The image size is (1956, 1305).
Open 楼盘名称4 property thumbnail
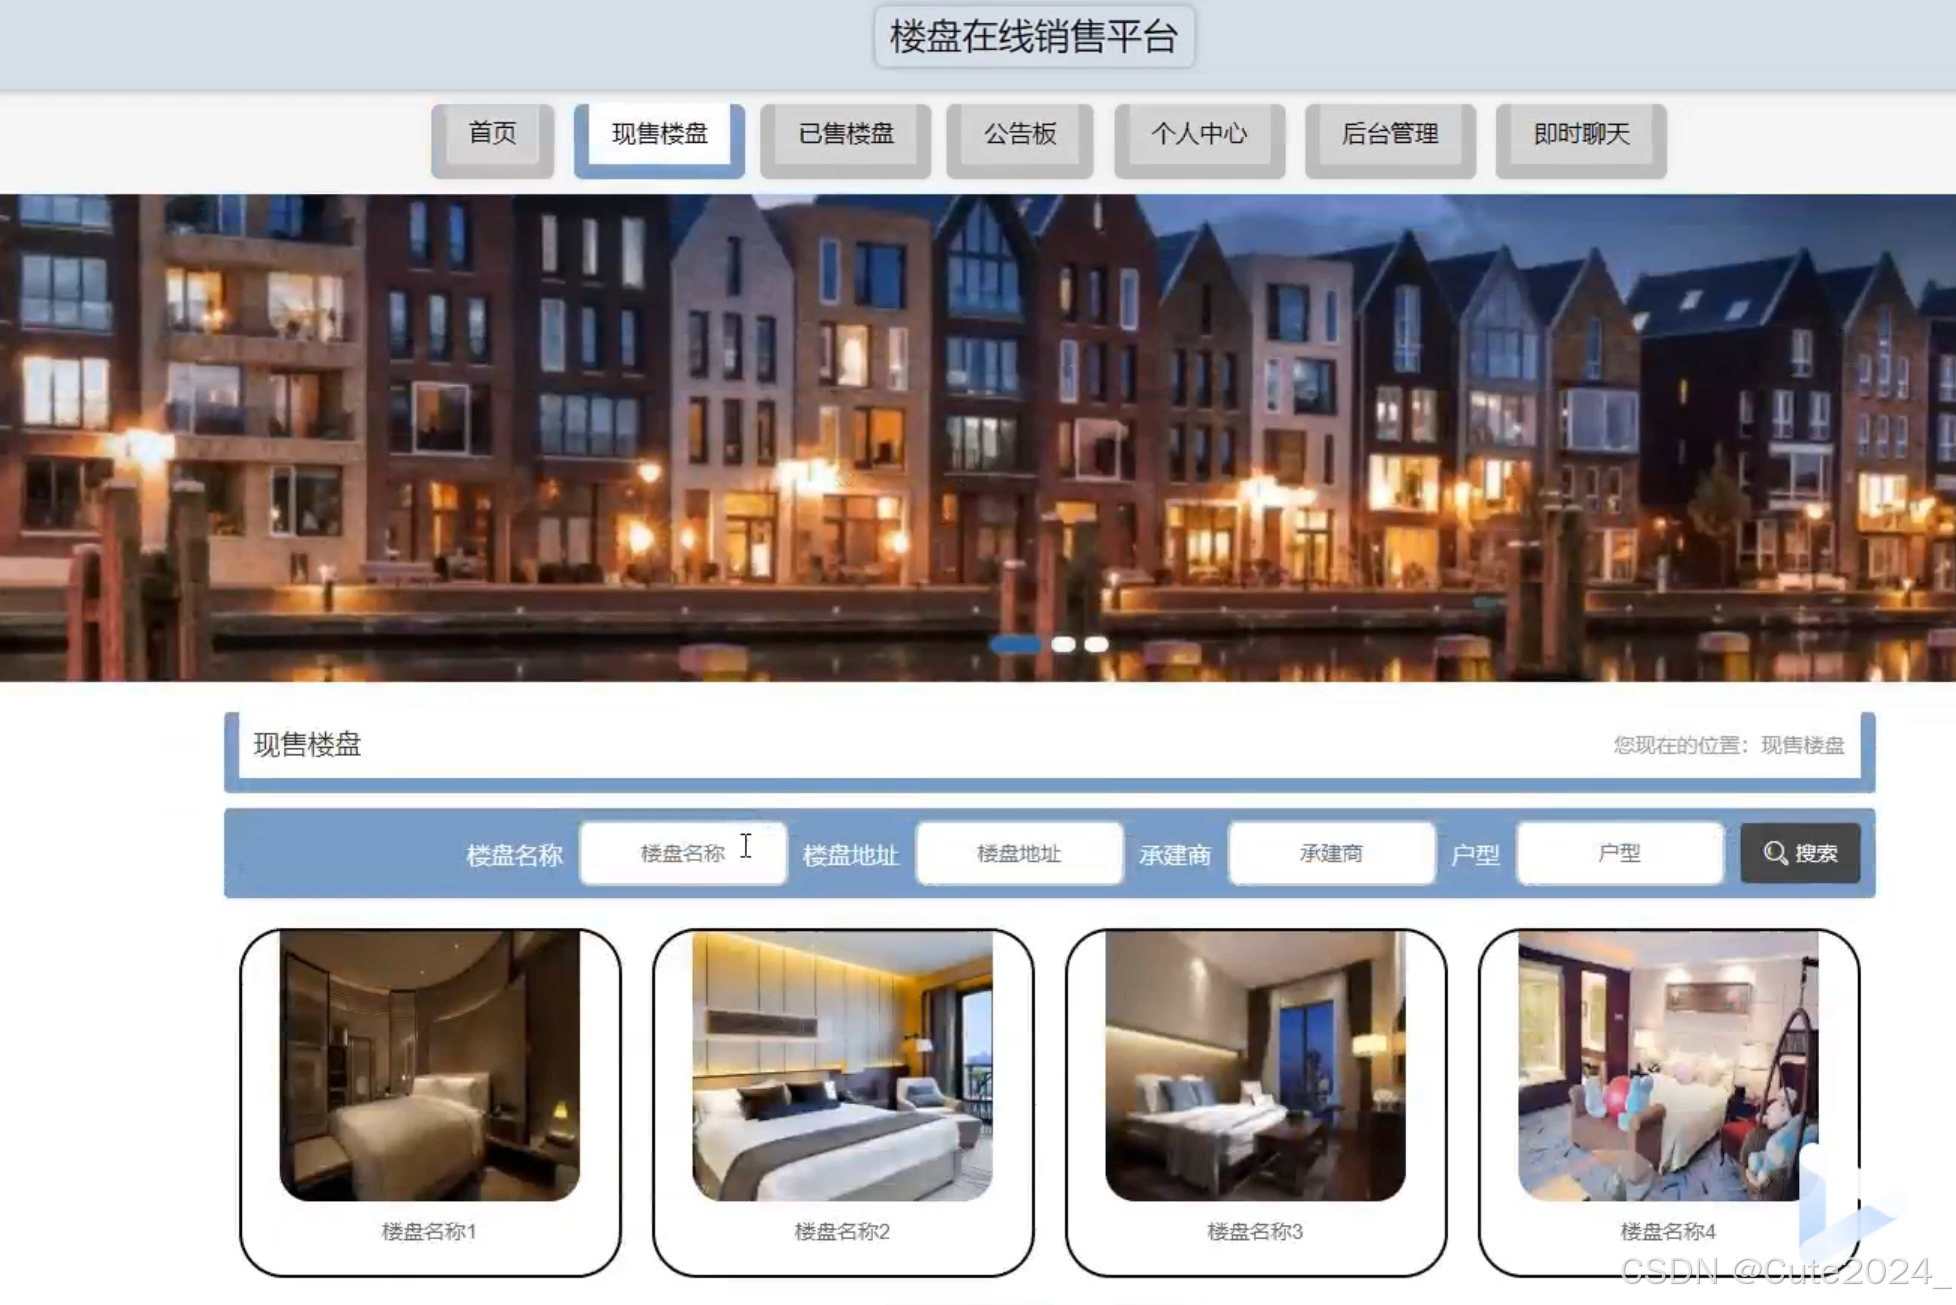(x=1667, y=1066)
